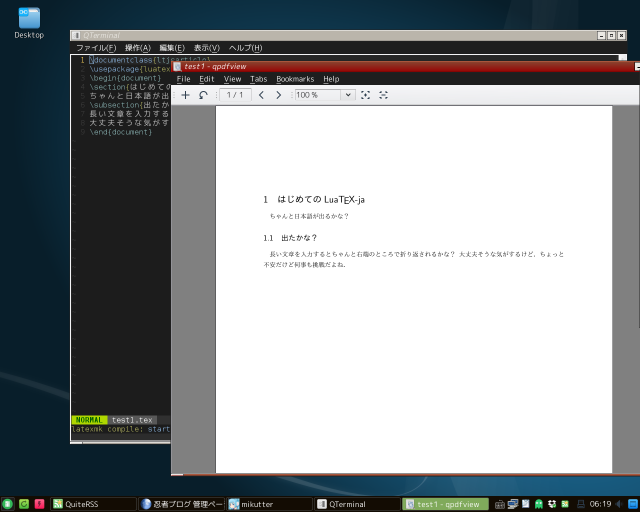
Task: Click the Dropbox tray icon
Action: click(552, 504)
